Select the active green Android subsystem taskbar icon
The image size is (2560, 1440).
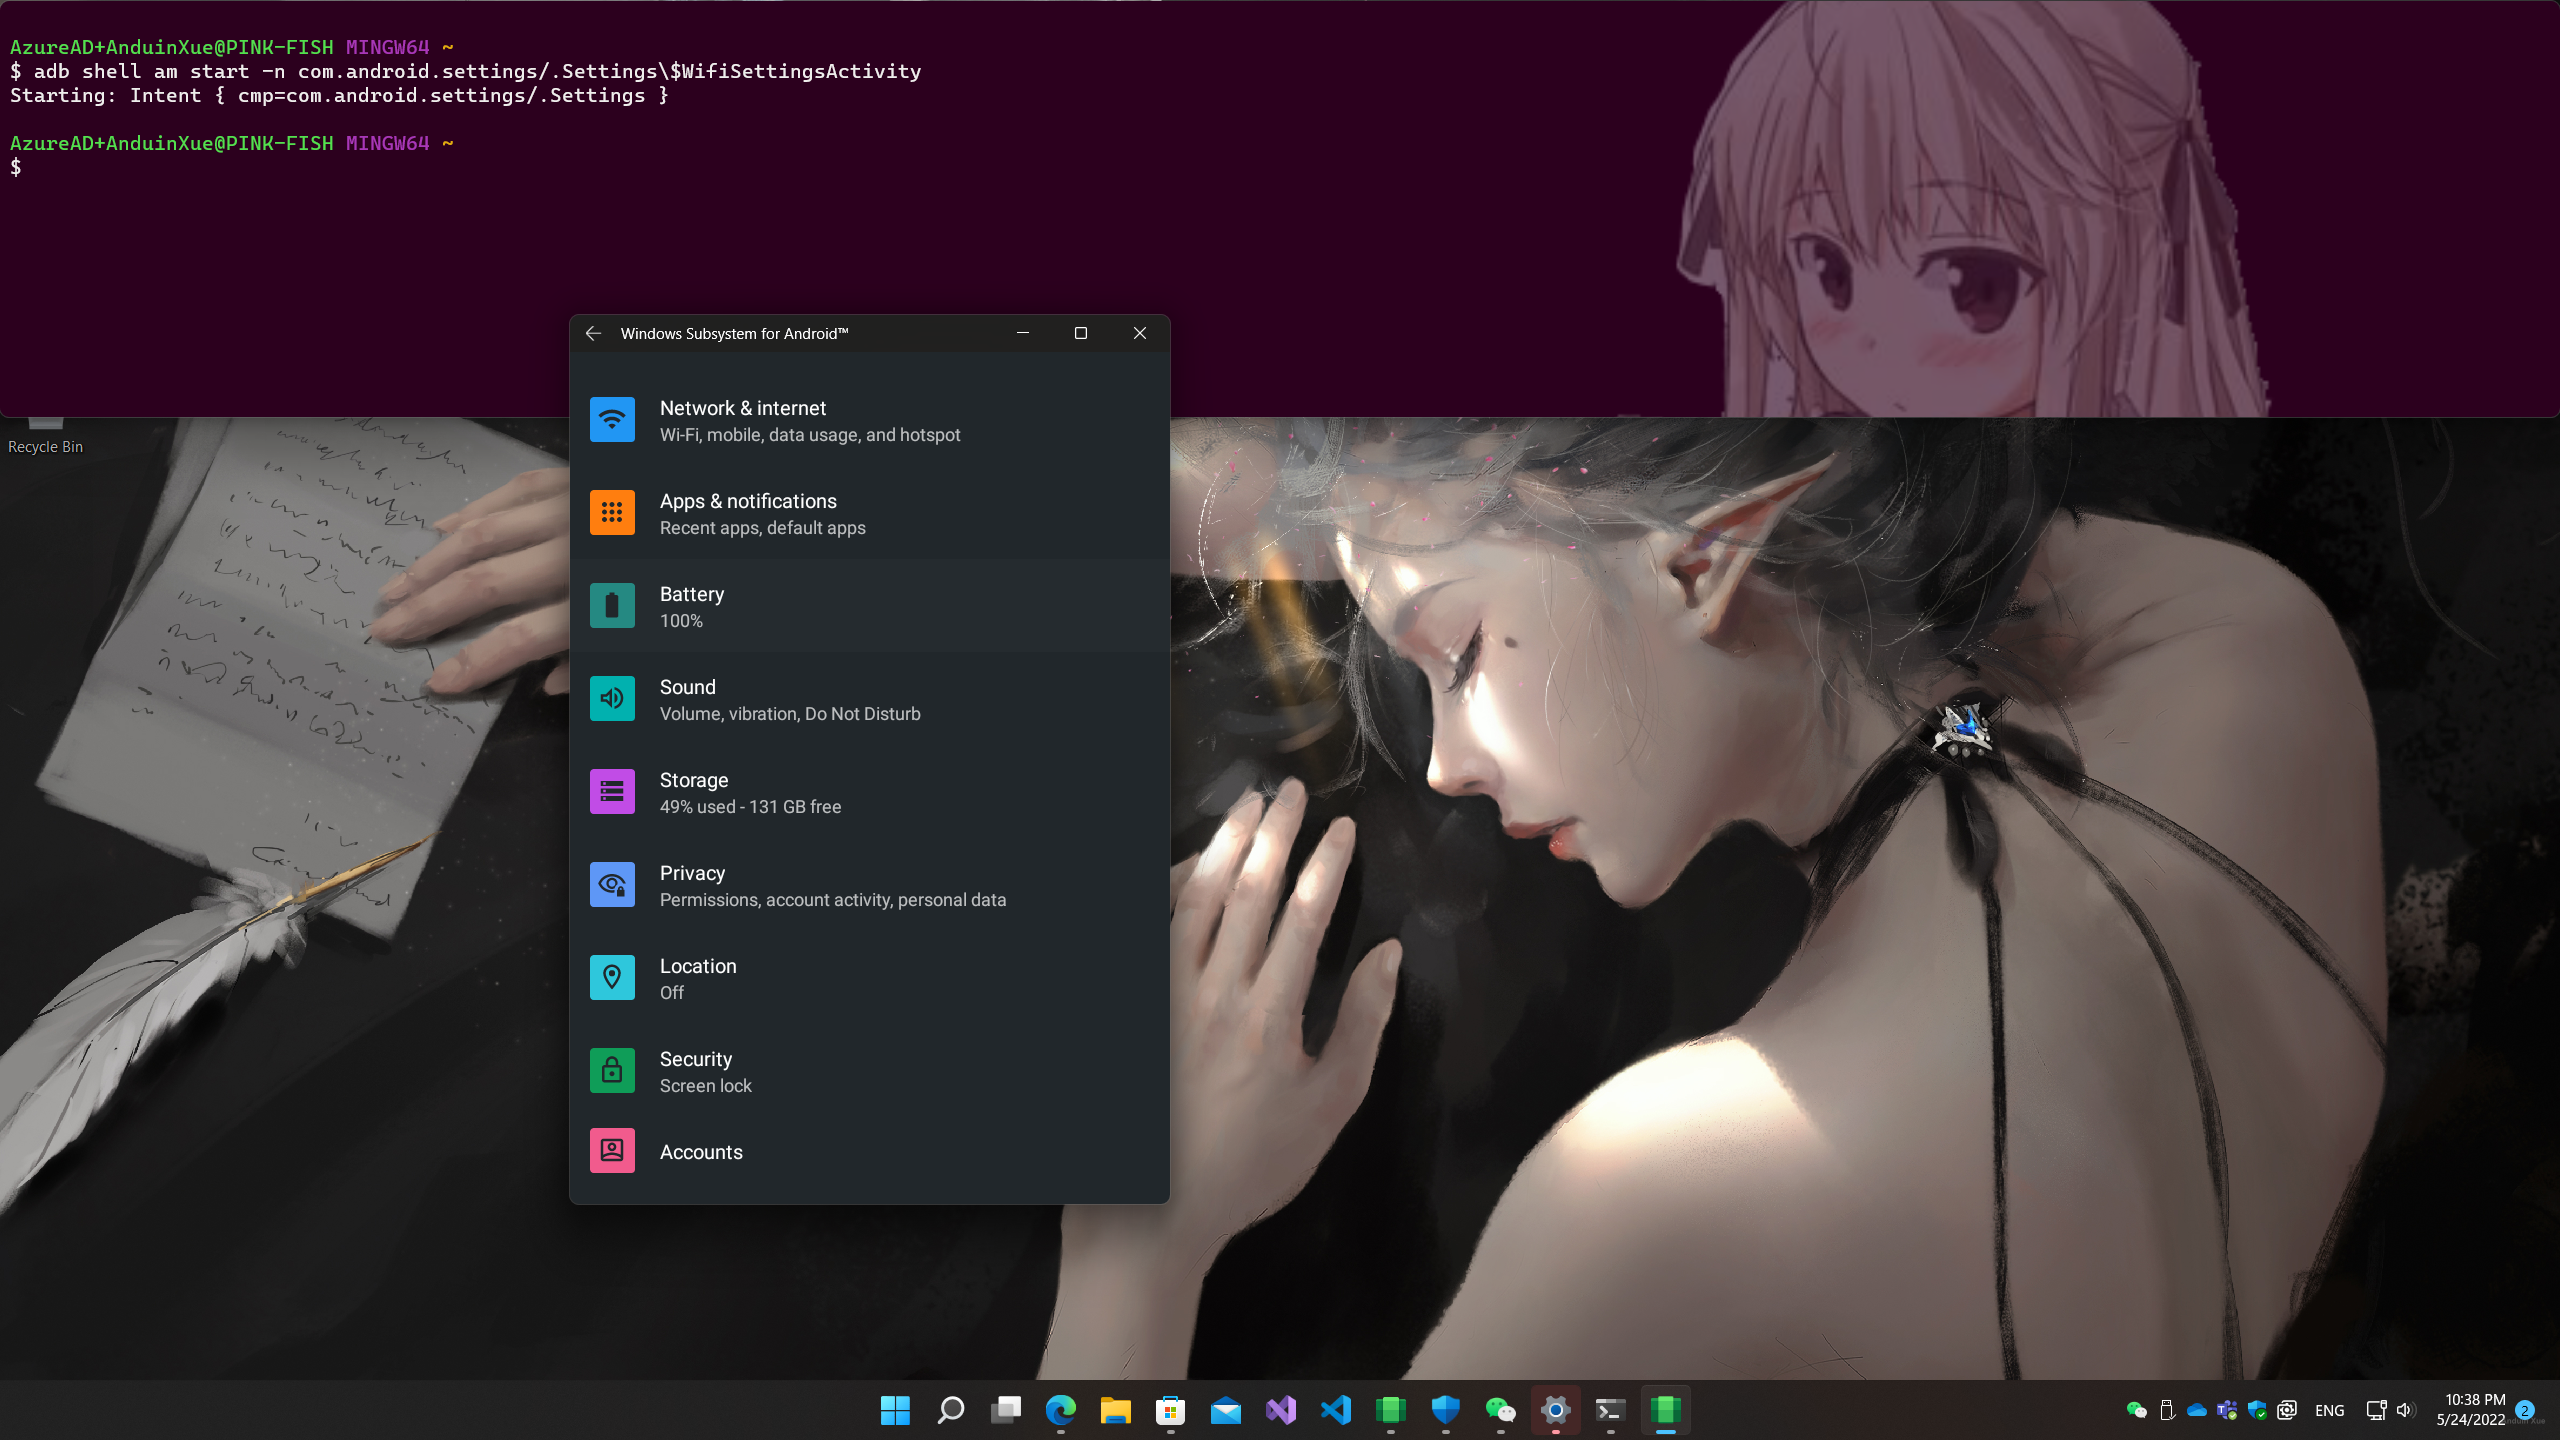(x=1665, y=1410)
